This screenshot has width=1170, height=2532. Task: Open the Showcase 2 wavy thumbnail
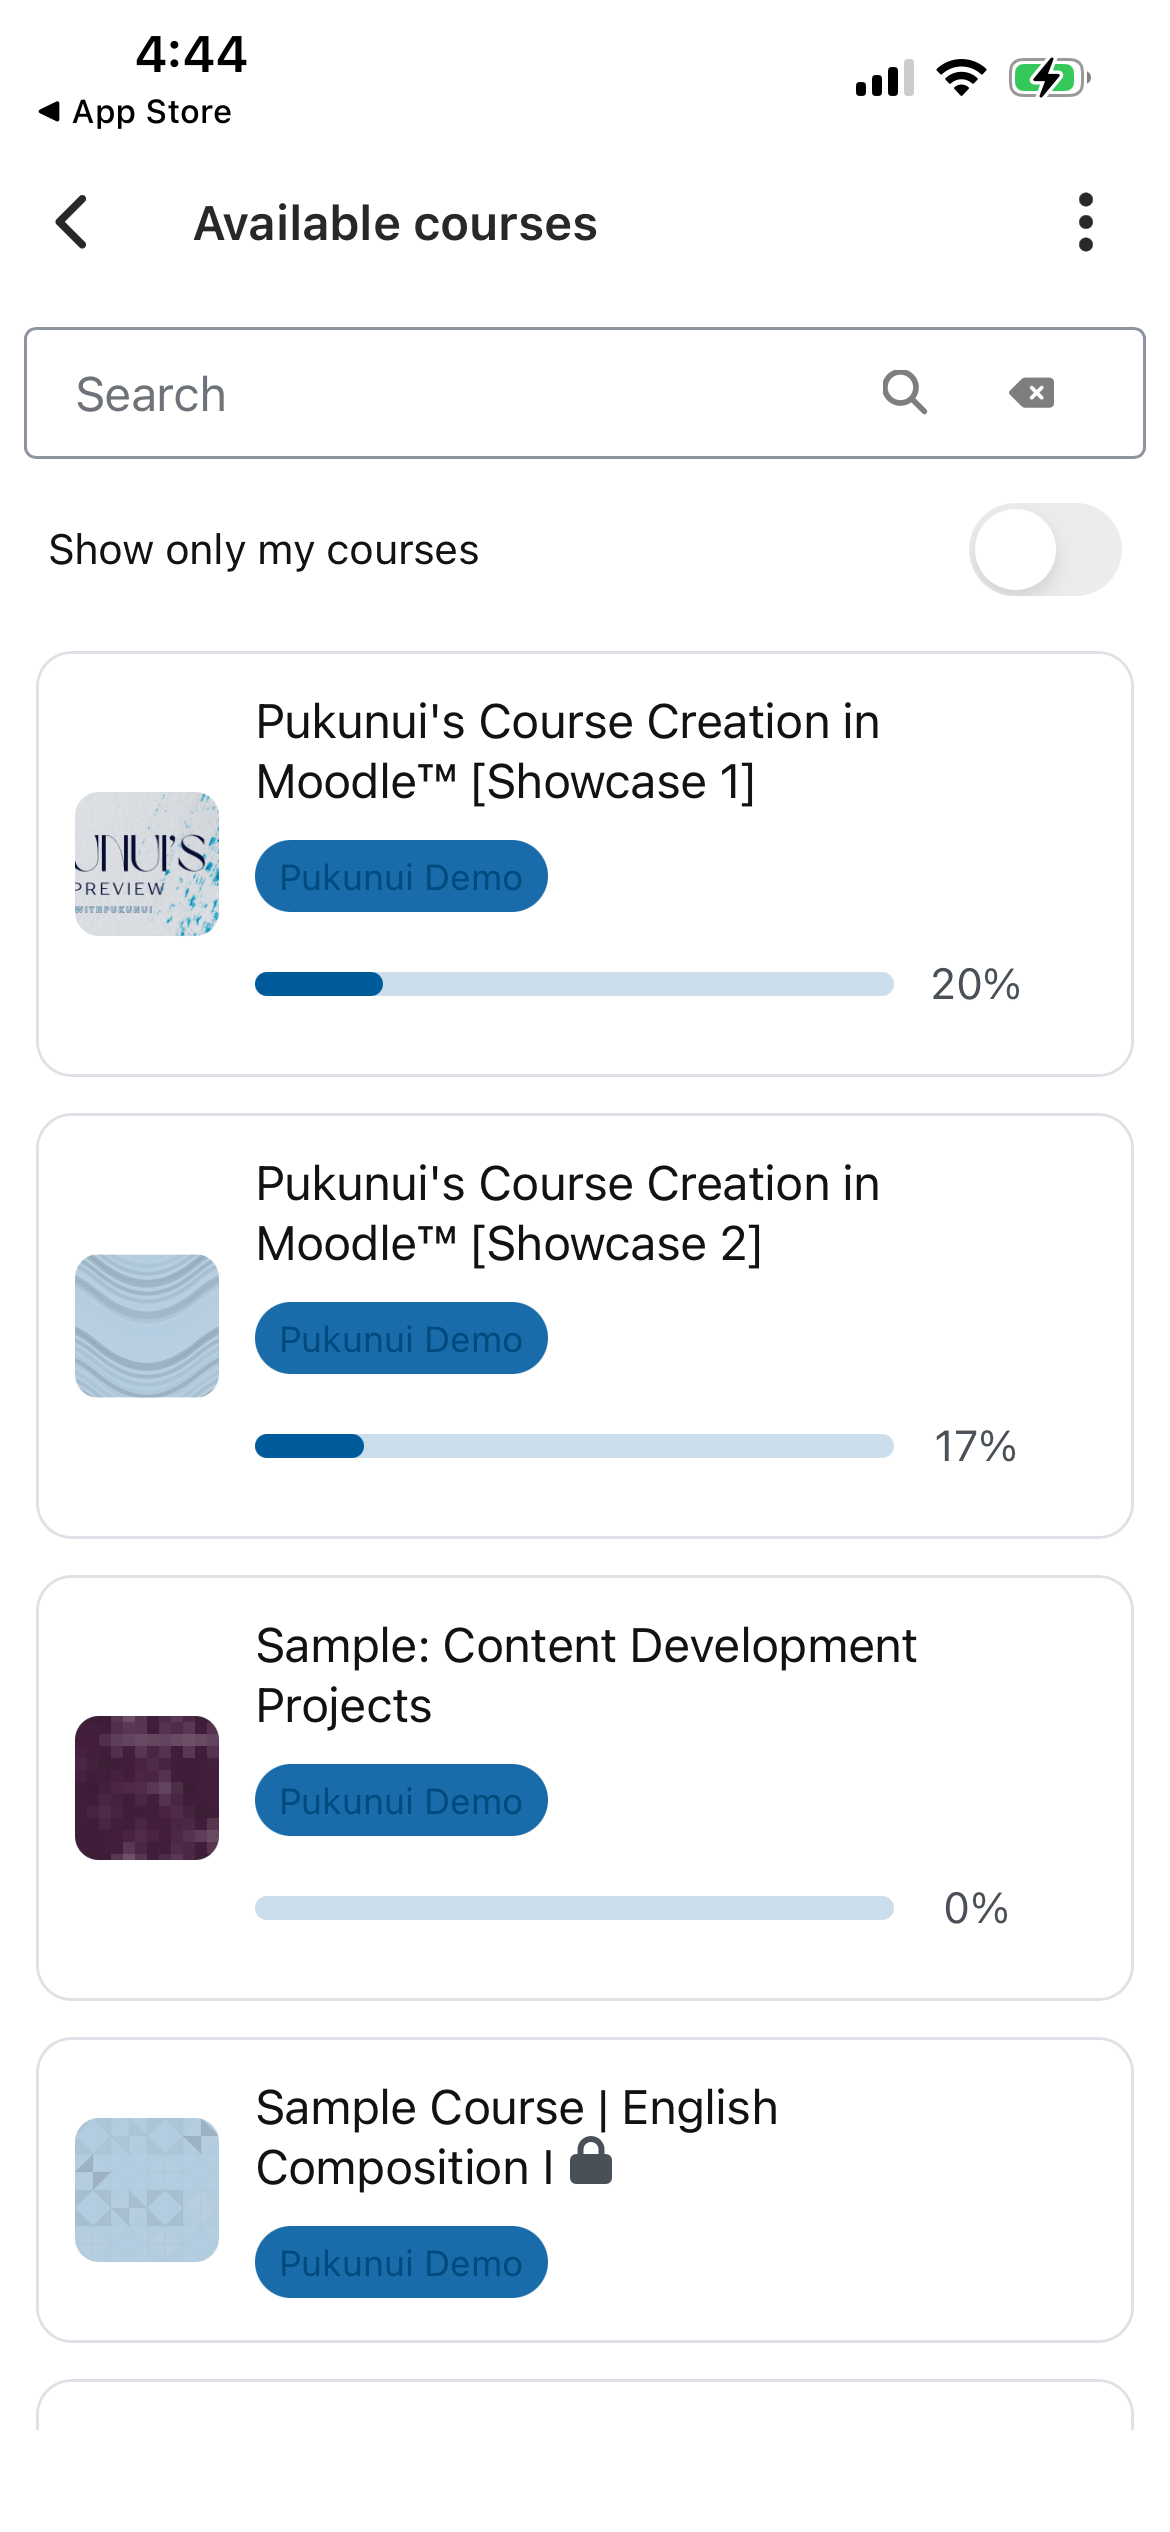147,1326
